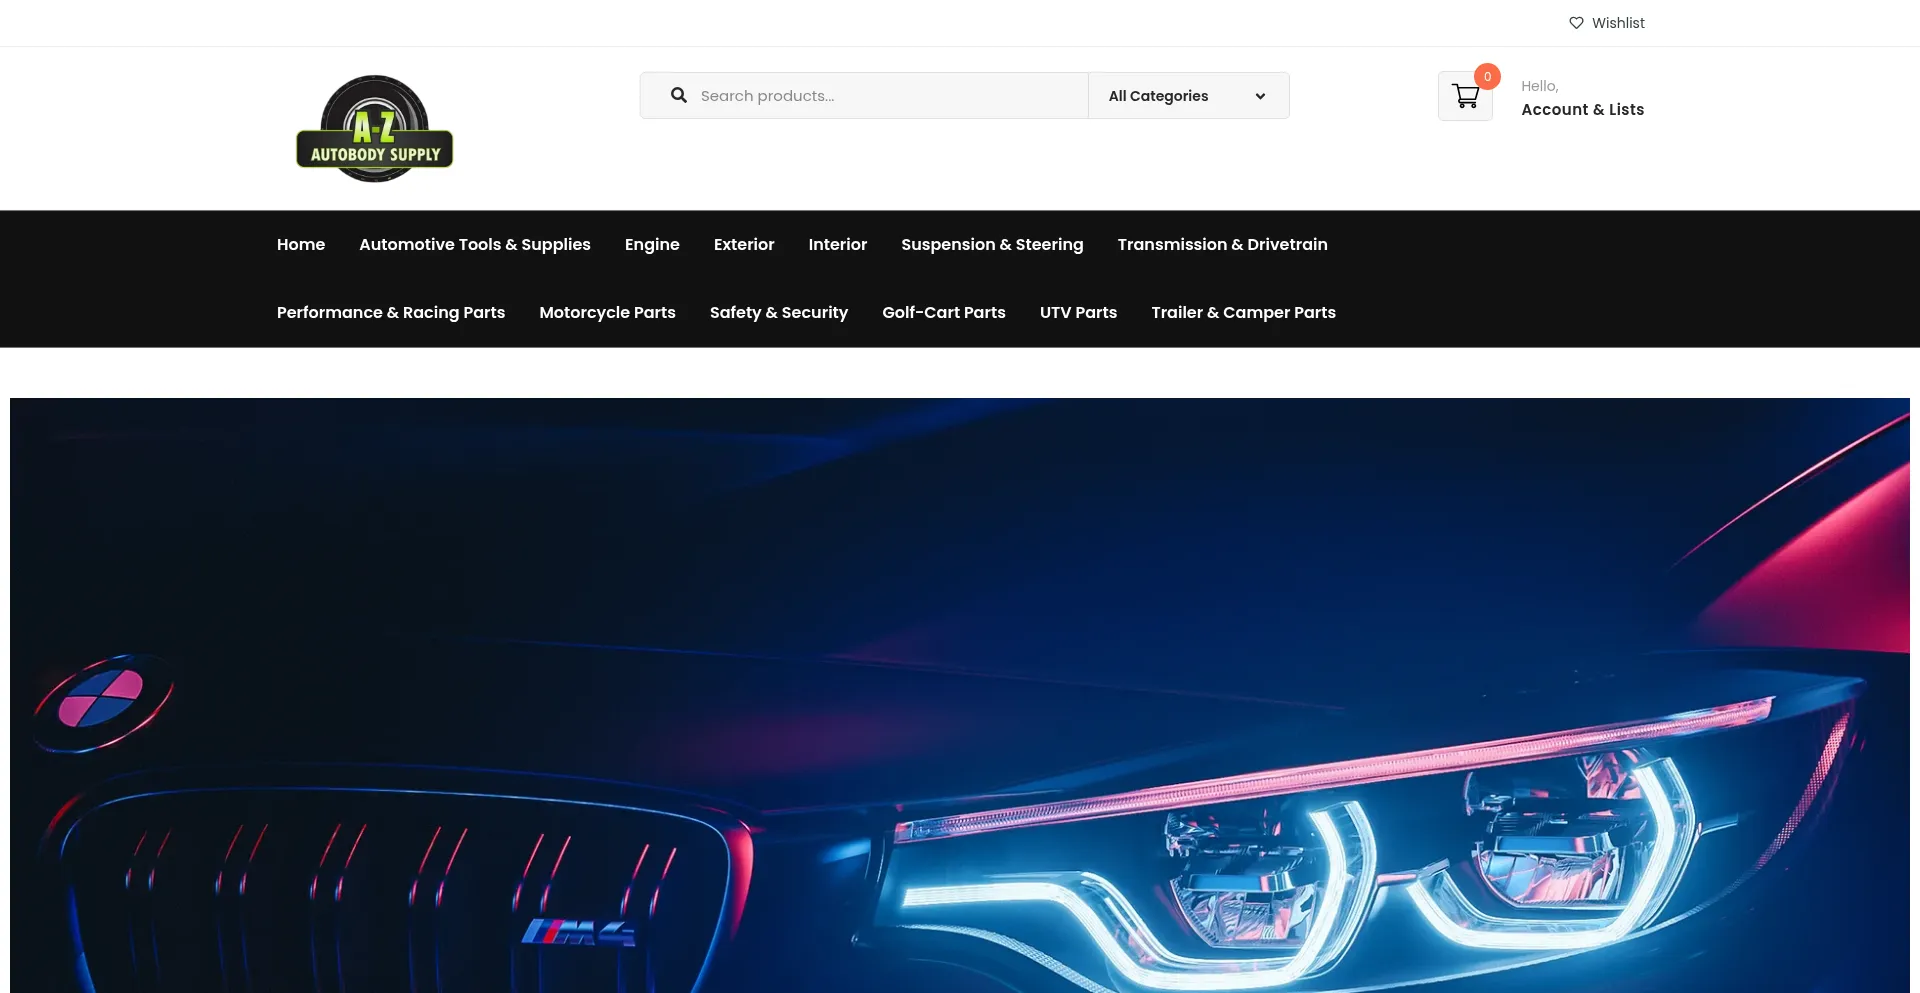The image size is (1920, 993).
Task: Open Trailer & Camper Parts category
Action: click(1243, 312)
